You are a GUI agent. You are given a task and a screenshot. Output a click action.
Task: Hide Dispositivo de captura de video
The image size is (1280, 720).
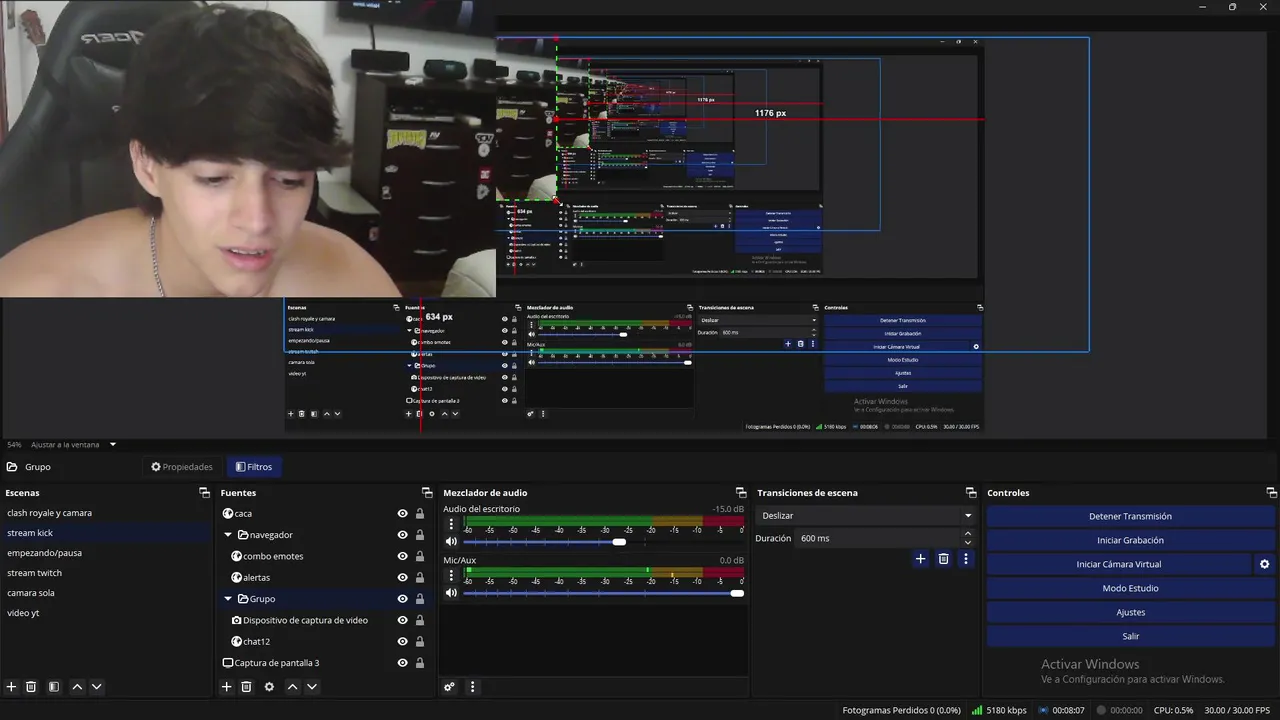pyautogui.click(x=402, y=620)
